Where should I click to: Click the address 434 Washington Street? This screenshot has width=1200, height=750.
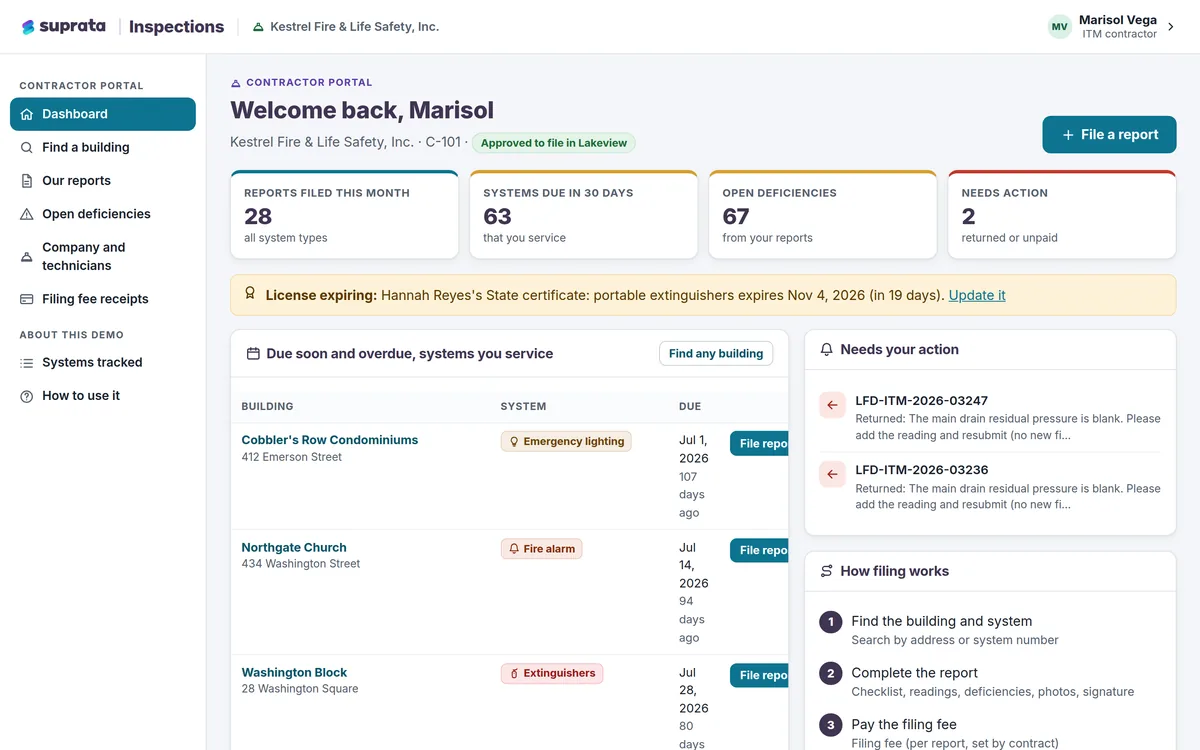pyautogui.click(x=301, y=564)
